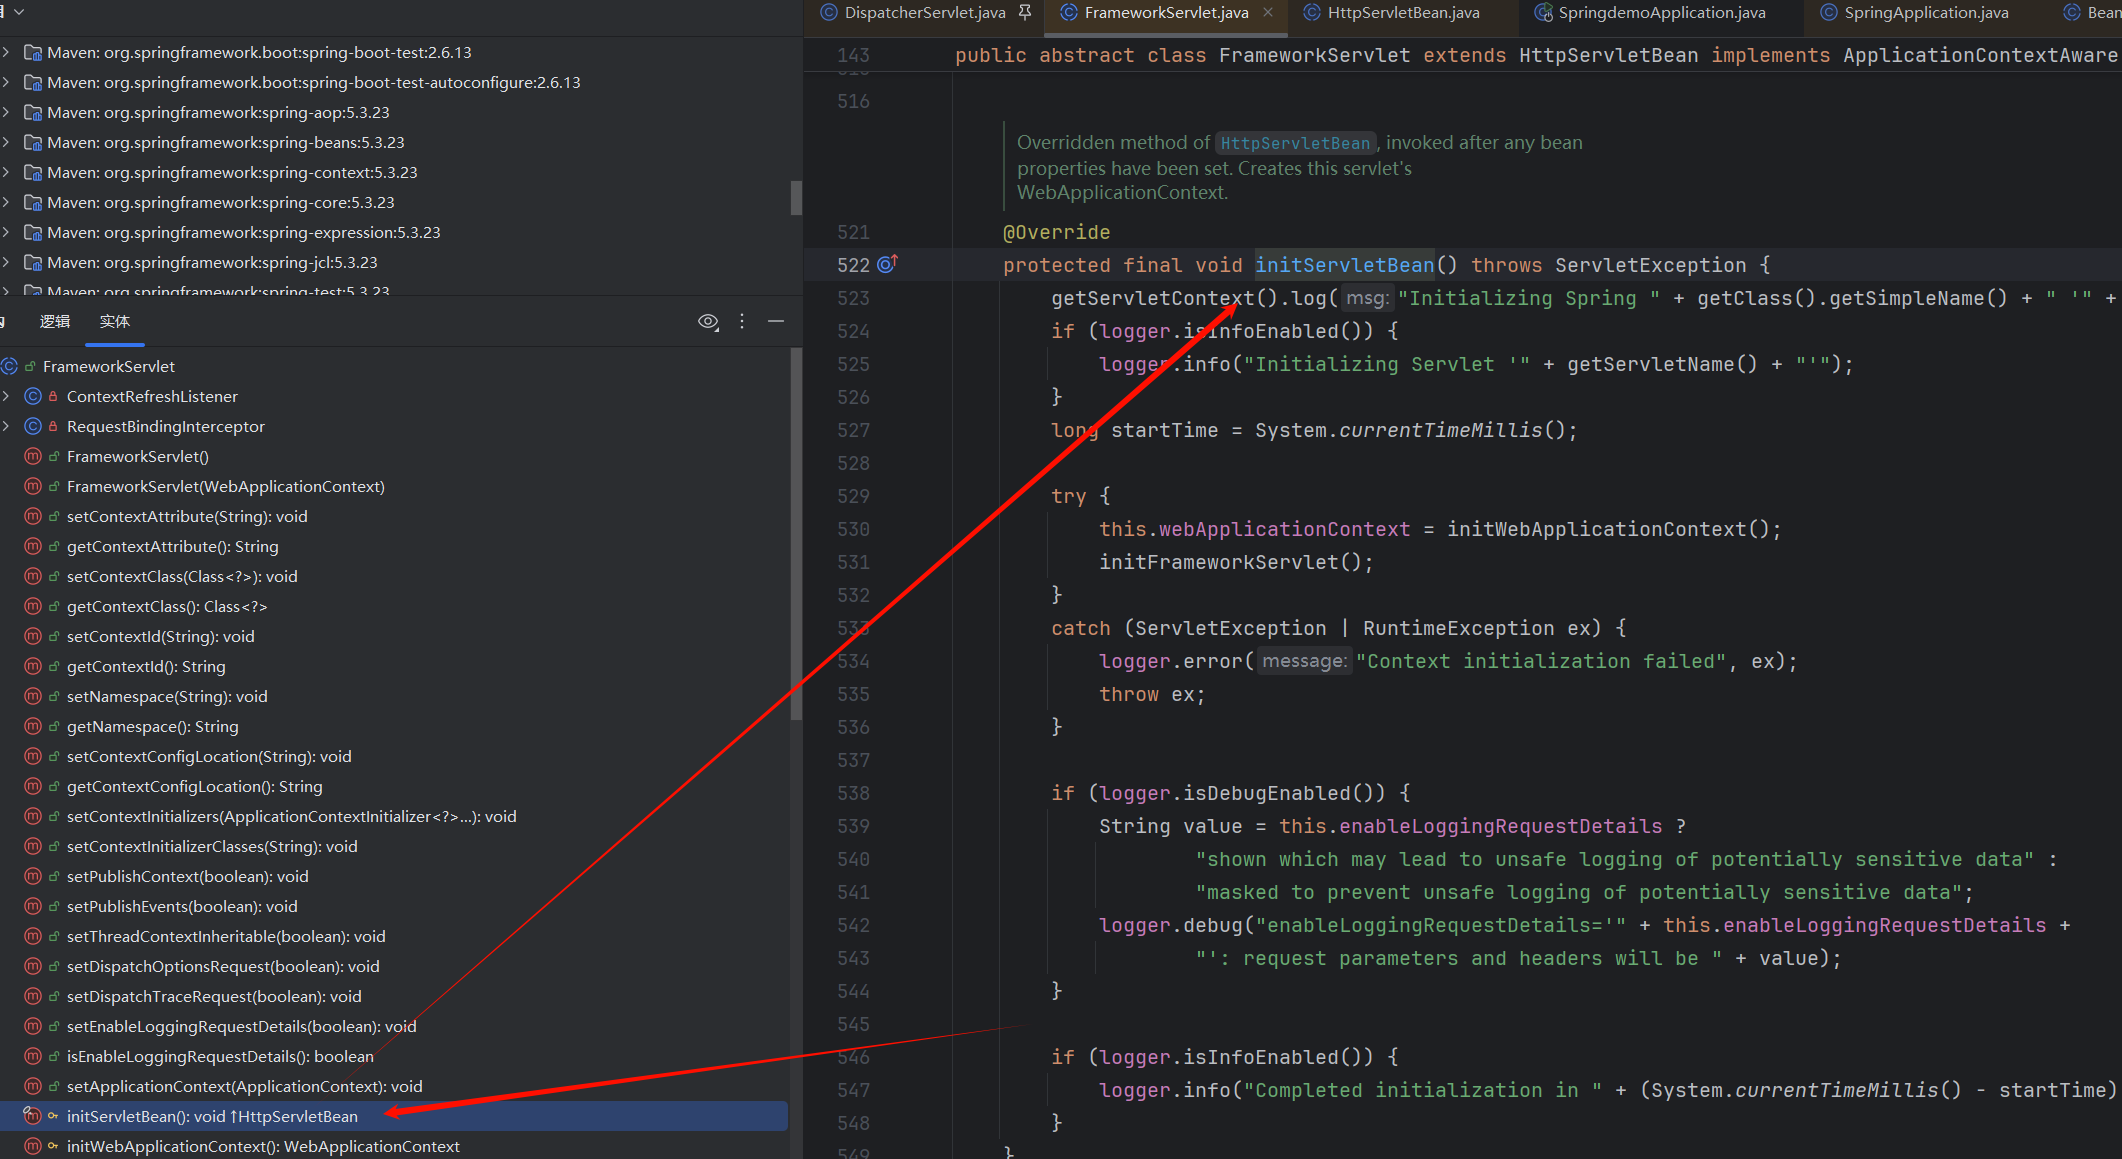Switch to the 逻辑 structure tab
The image size is (2122, 1159).
pyautogui.click(x=55, y=321)
